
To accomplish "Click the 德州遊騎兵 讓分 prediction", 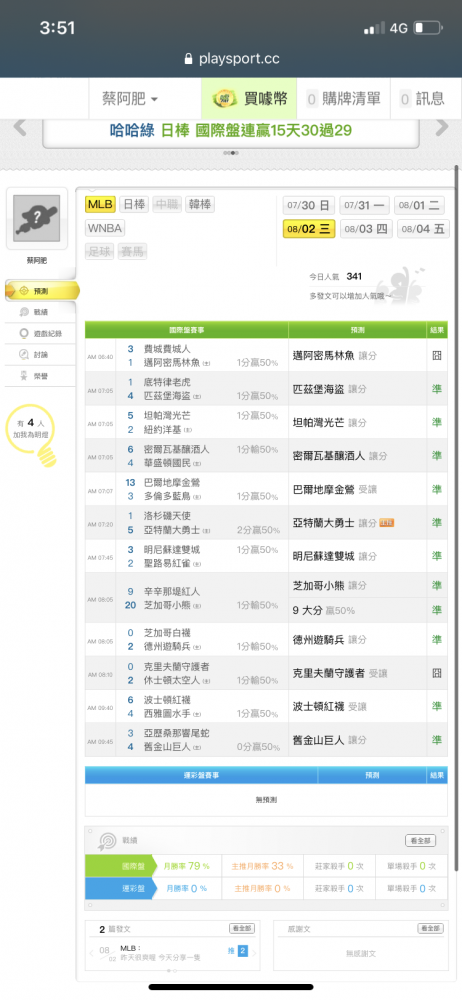I will 330,640.
